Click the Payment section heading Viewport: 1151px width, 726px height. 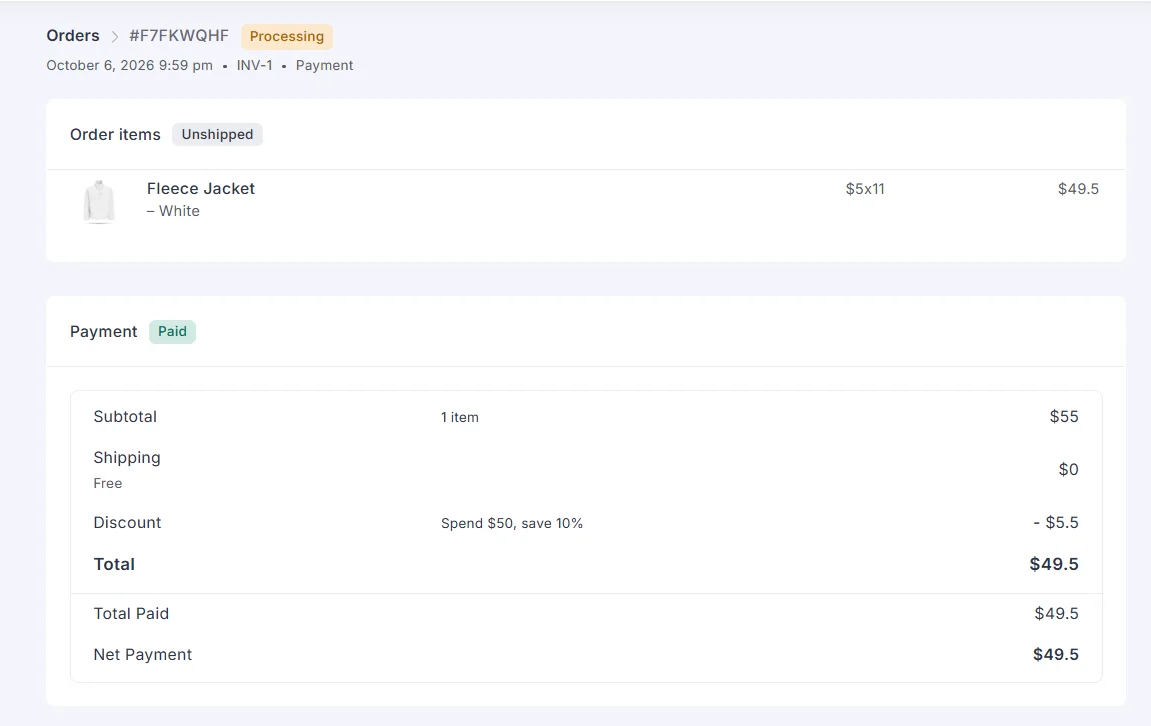[104, 332]
